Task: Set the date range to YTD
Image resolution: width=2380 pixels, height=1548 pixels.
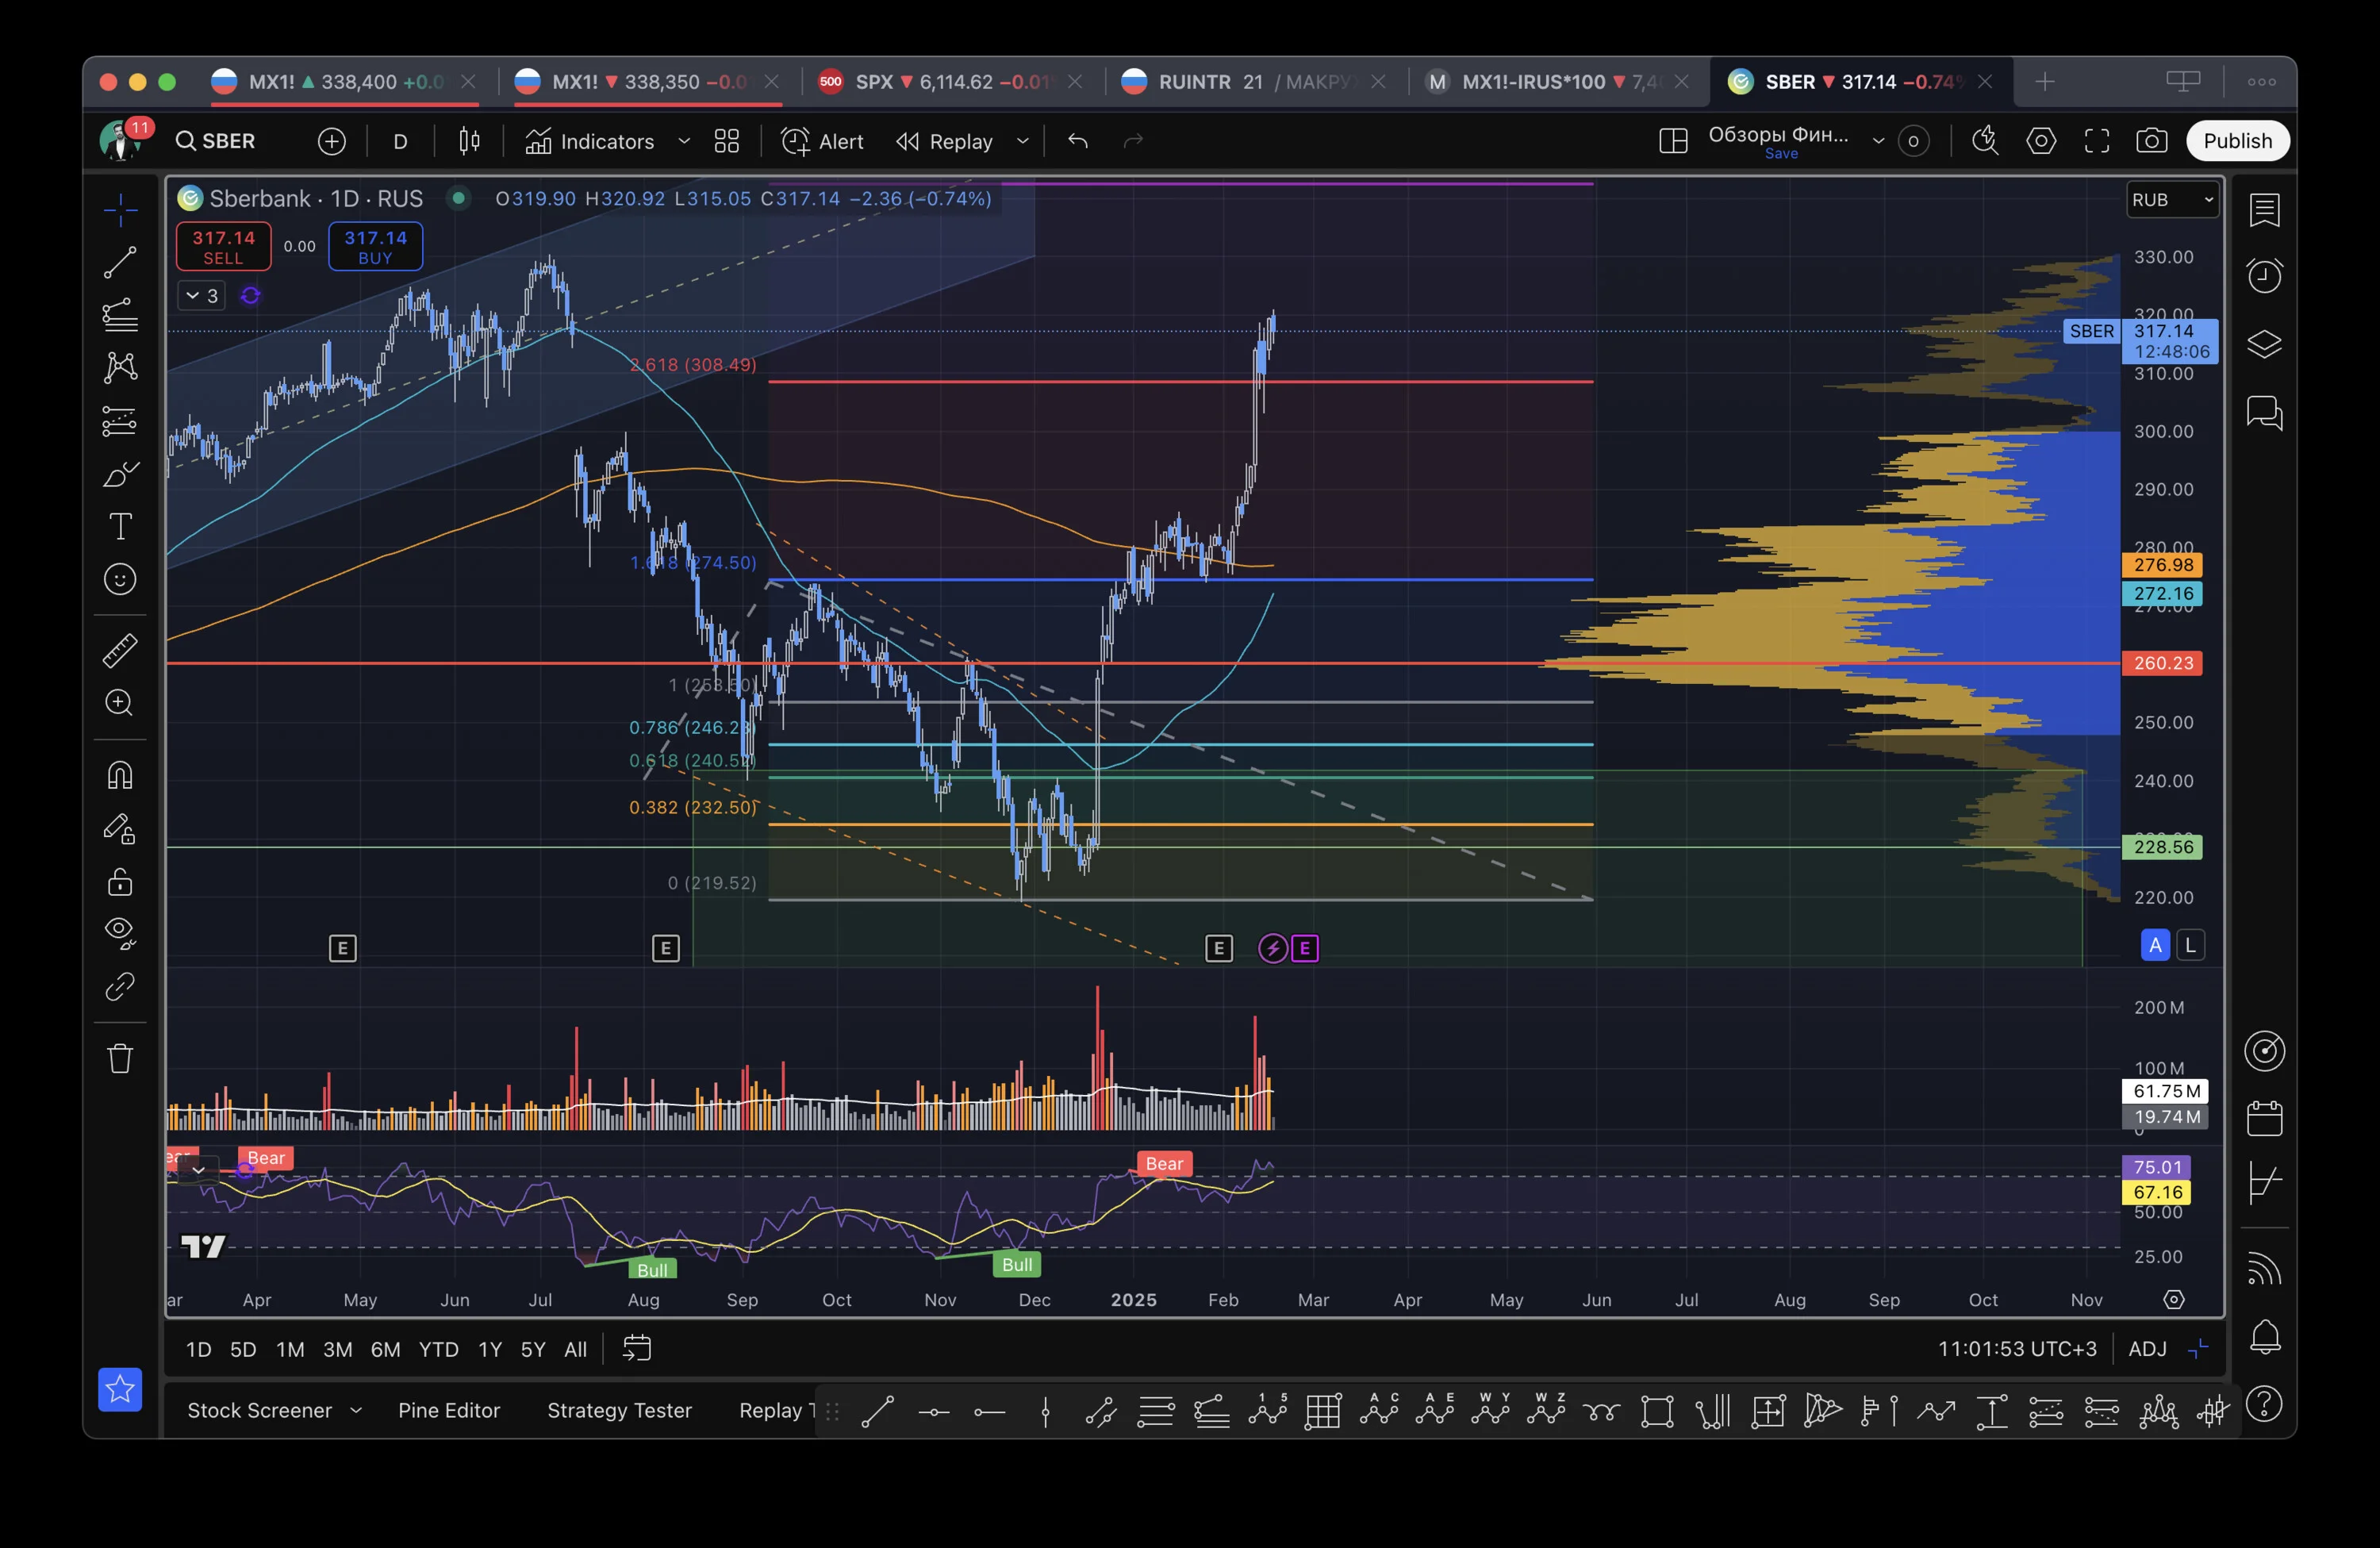Action: point(438,1349)
